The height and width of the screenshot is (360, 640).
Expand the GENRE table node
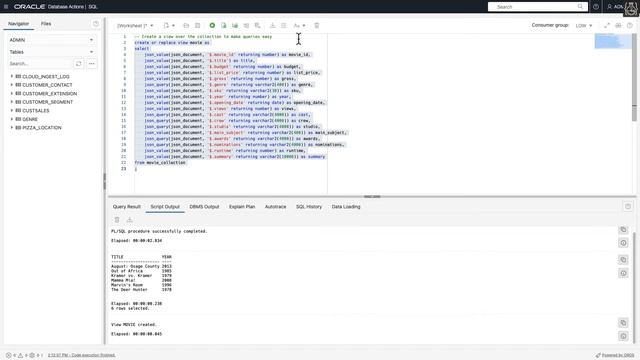tap(11, 119)
